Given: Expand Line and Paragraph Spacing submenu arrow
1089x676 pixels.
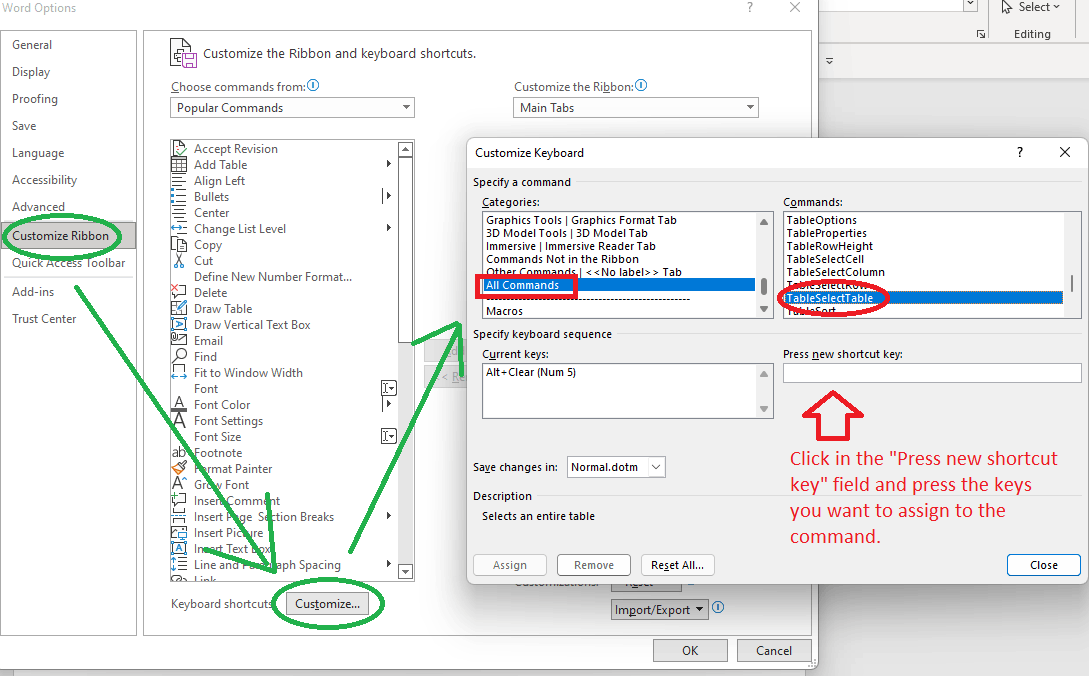Looking at the screenshot, I should pyautogui.click(x=388, y=563).
